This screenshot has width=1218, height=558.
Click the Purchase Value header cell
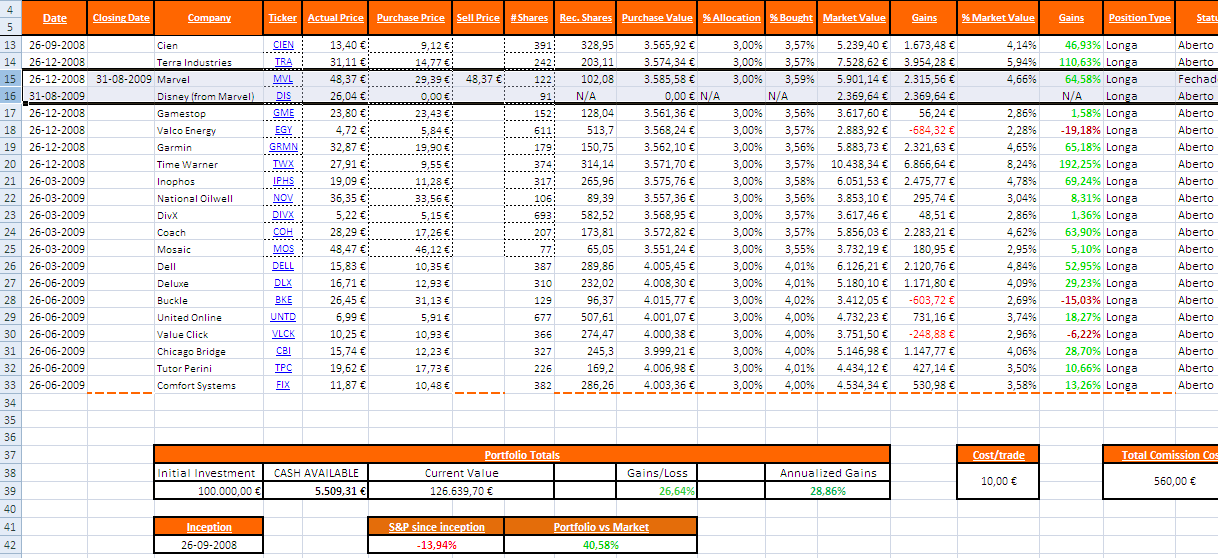pos(657,18)
